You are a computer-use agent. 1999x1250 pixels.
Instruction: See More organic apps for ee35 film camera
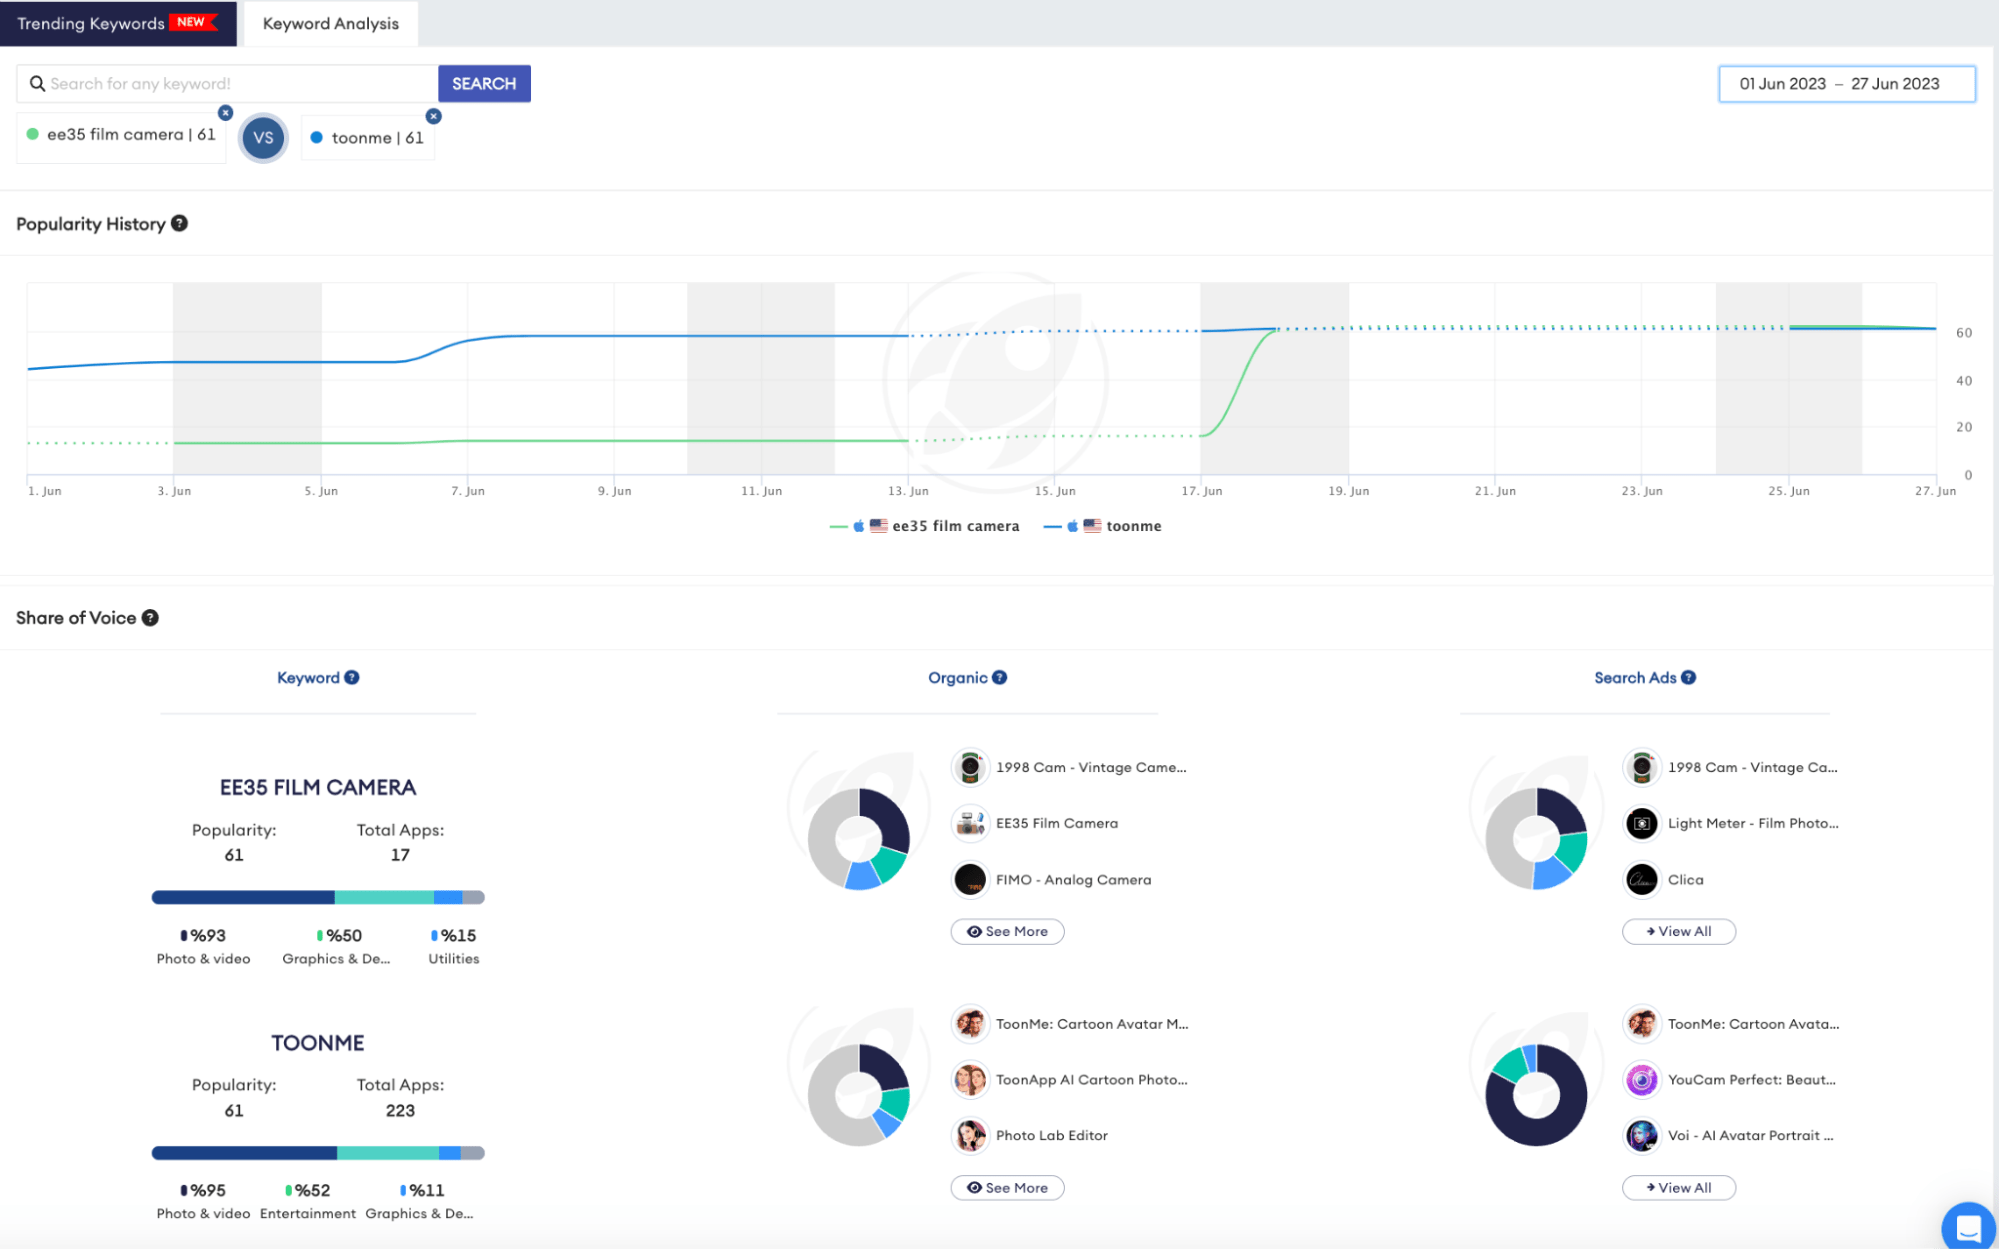coord(1008,932)
